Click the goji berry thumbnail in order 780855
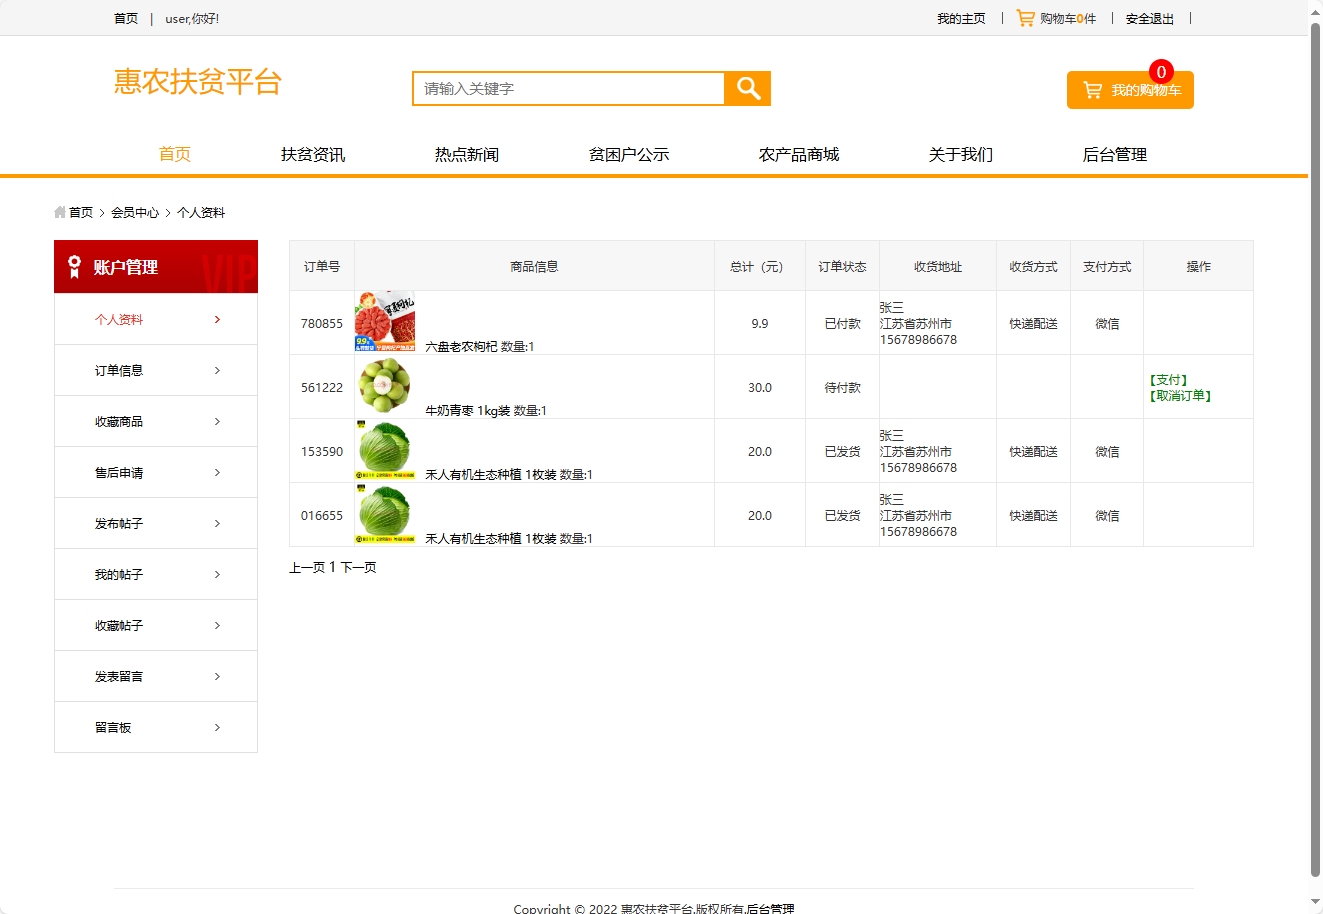1323x914 pixels. coord(384,318)
